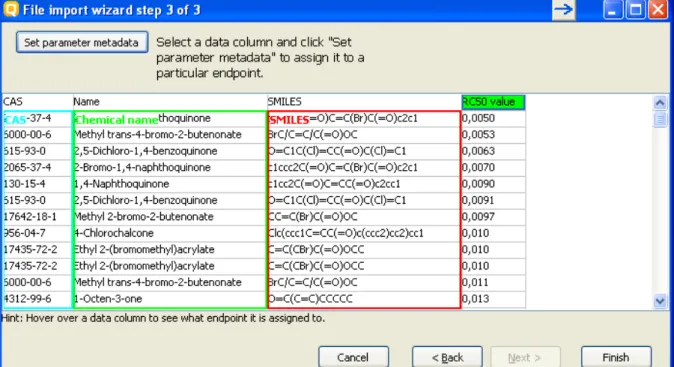The height and width of the screenshot is (367, 674).
Task: Click the SMILES cell O=C(C=C)CCCCC
Action: point(364,299)
